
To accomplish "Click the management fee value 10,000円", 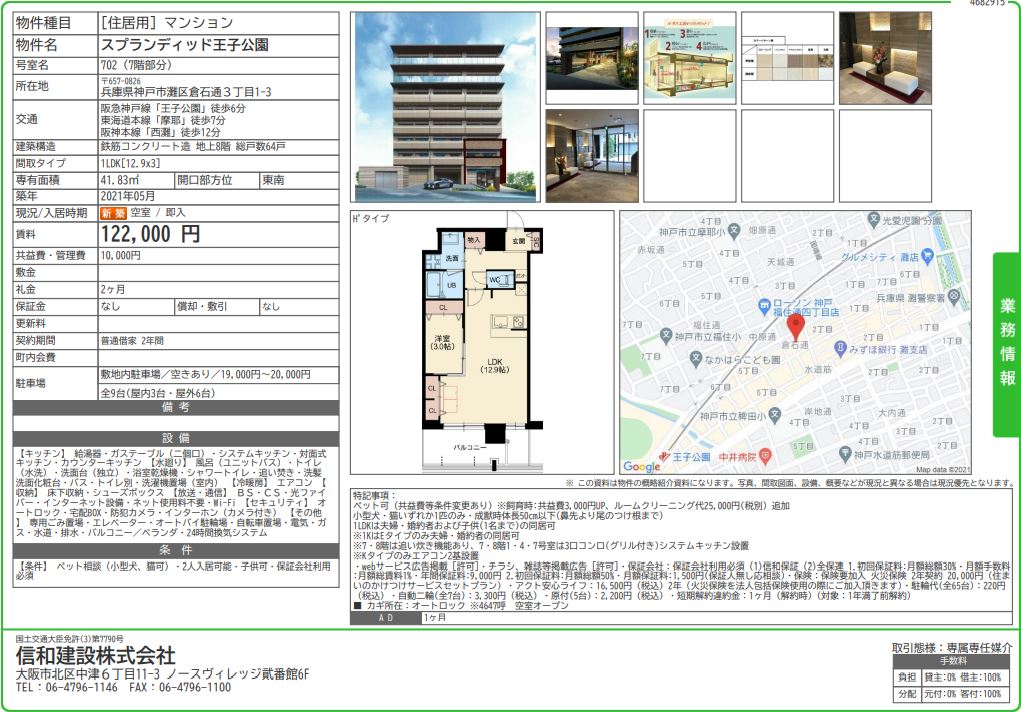I will coord(120,255).
